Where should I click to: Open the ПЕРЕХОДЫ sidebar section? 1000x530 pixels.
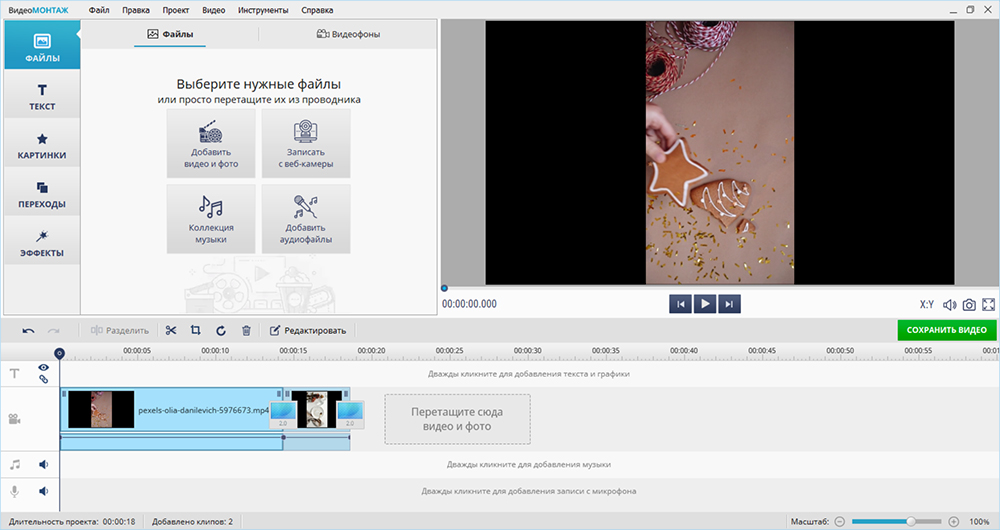(x=42, y=192)
